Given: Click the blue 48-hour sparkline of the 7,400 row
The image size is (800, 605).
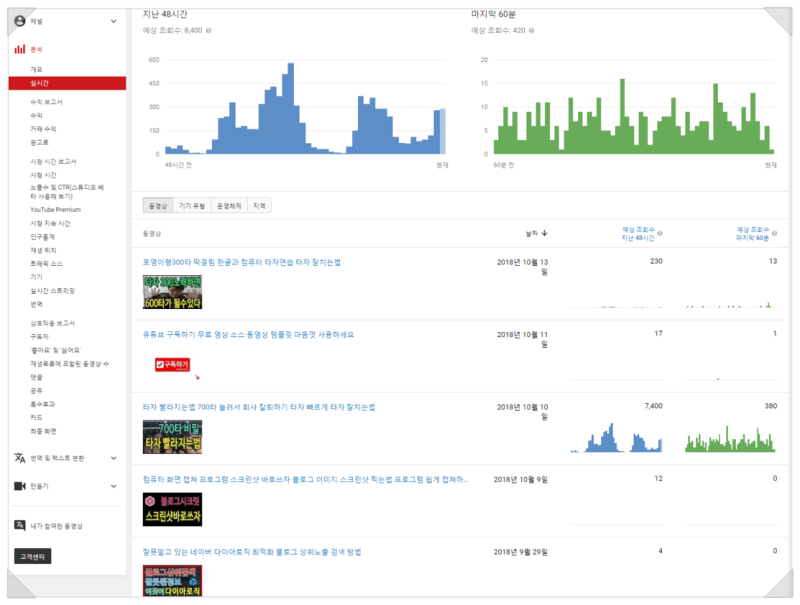Looking at the screenshot, I should (616, 438).
